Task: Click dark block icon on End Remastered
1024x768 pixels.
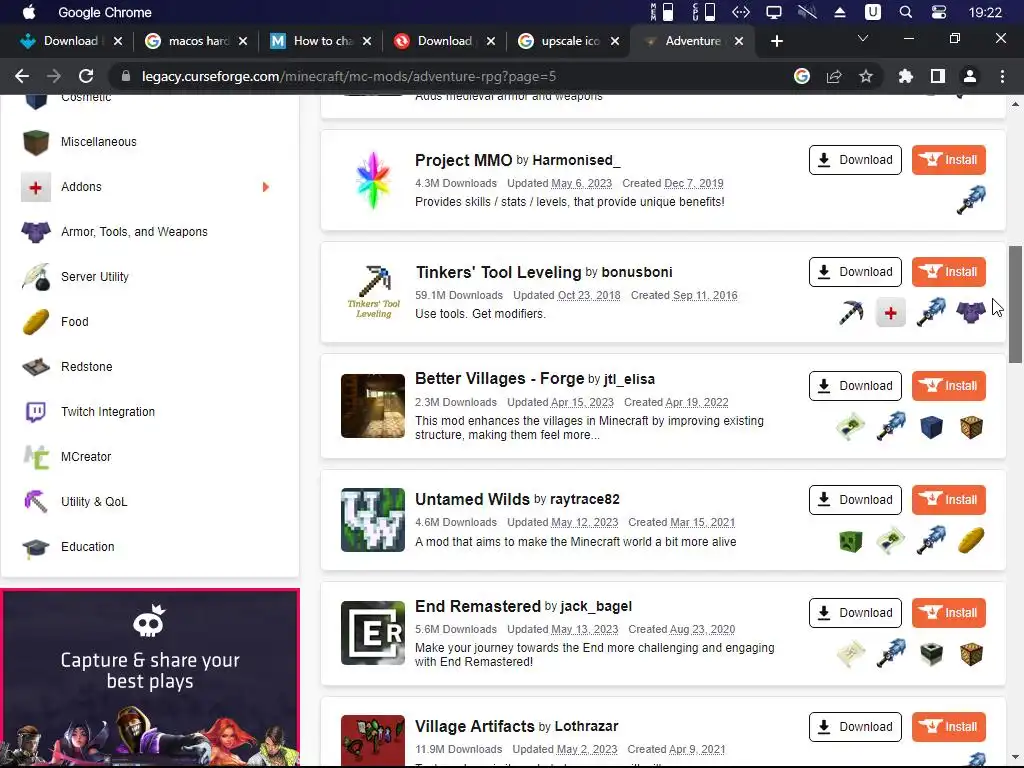Action: [x=931, y=653]
